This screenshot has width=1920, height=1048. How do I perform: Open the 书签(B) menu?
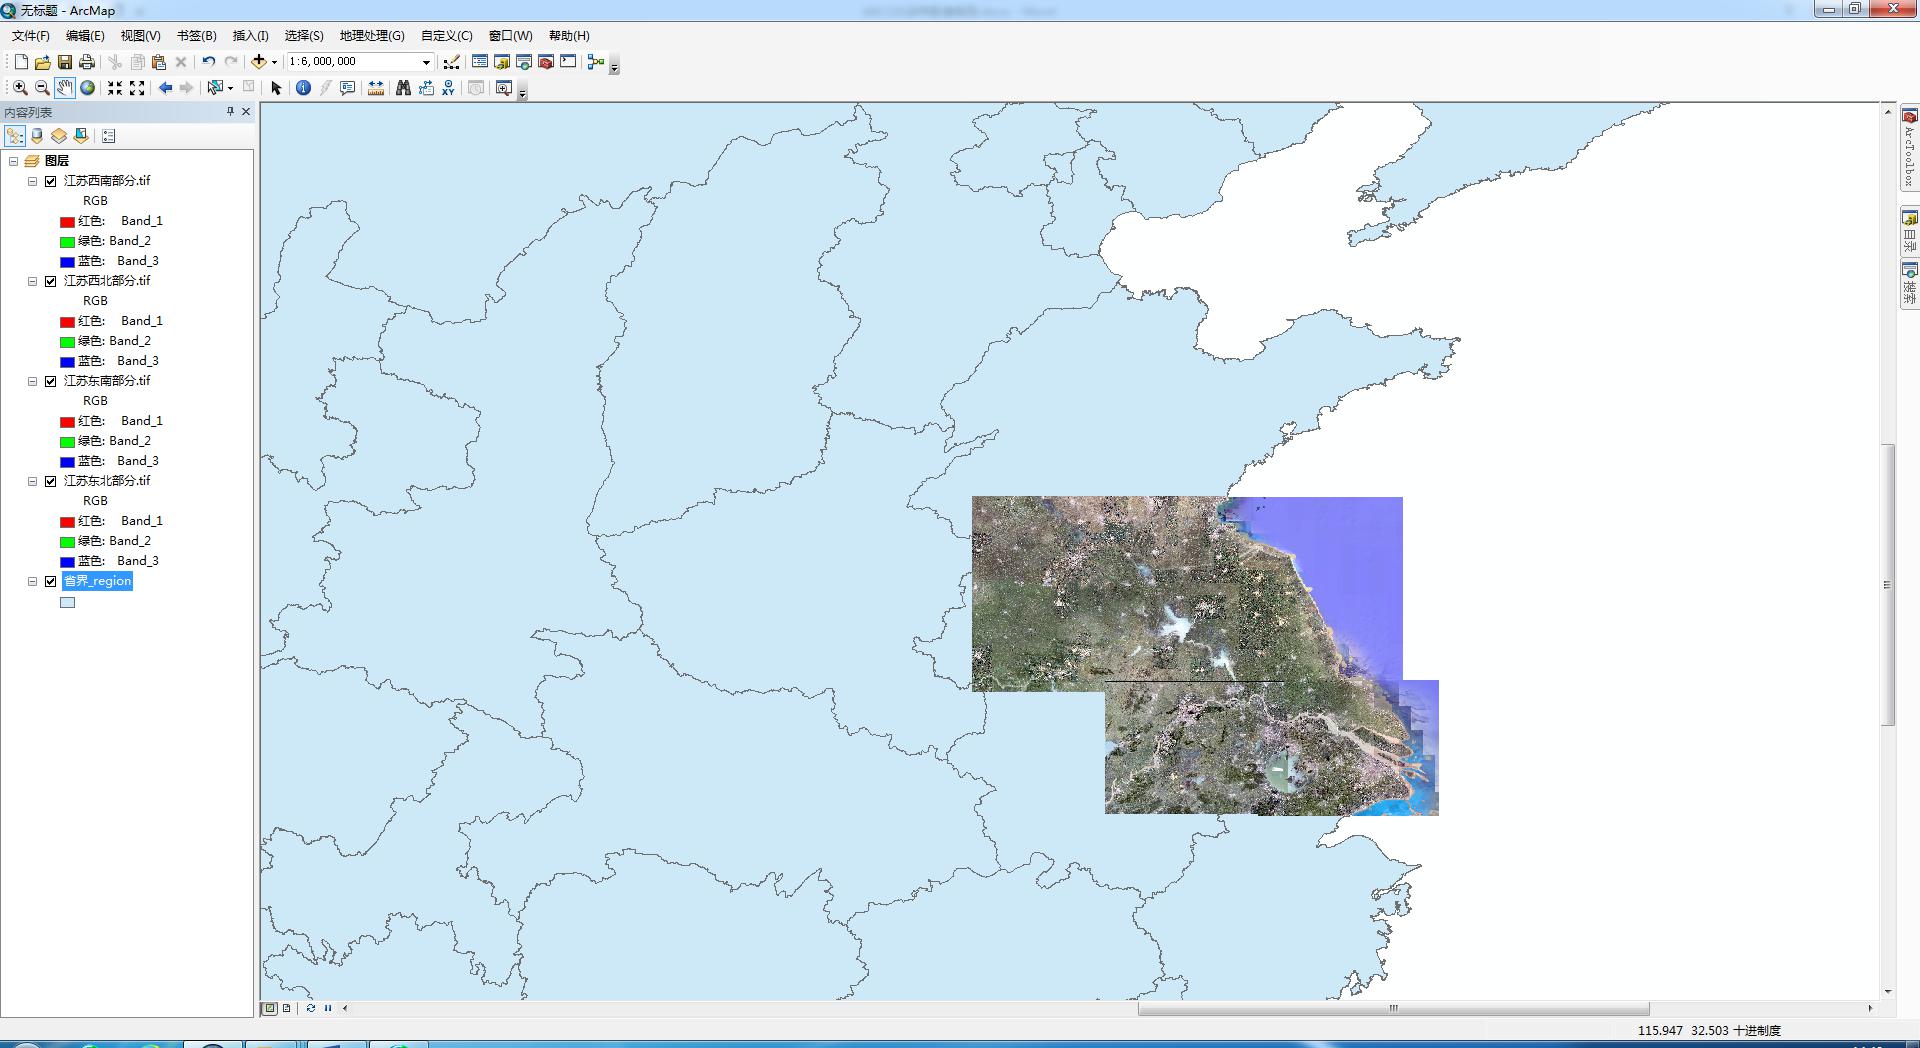(x=197, y=36)
